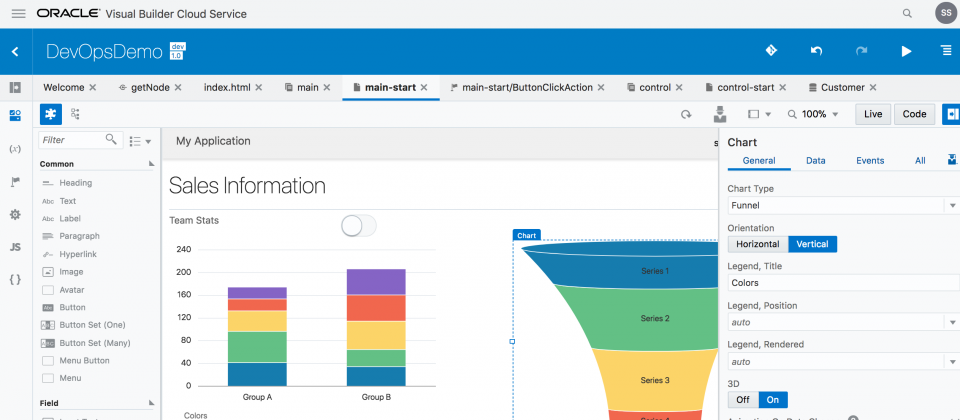Reload the page designer canvas

pyautogui.click(x=686, y=114)
